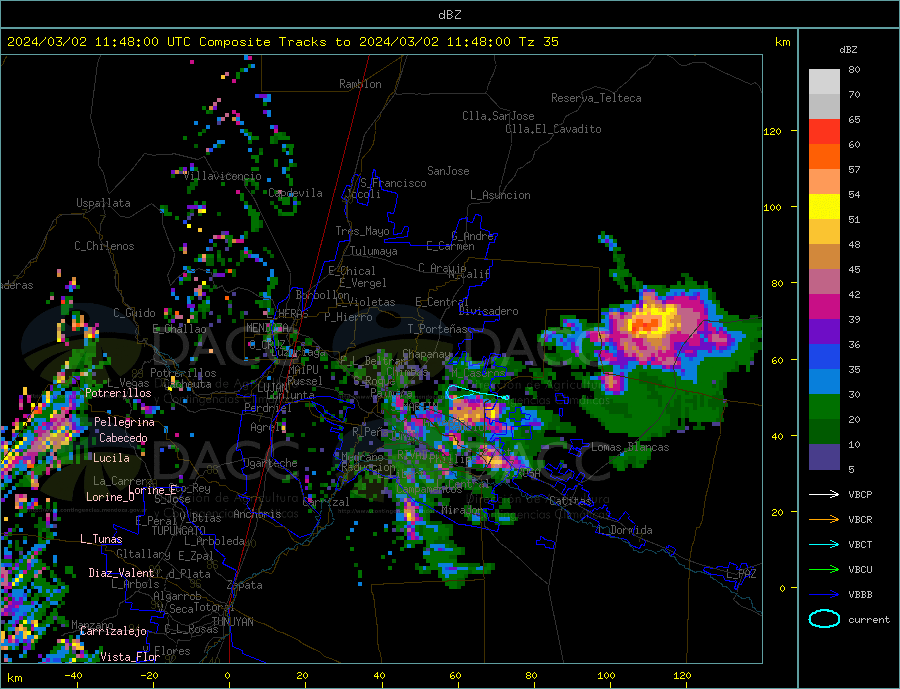Screen dimensions: 900x689
Task: Pick the 57 dBZ dark orange swatch
Action: (824, 157)
